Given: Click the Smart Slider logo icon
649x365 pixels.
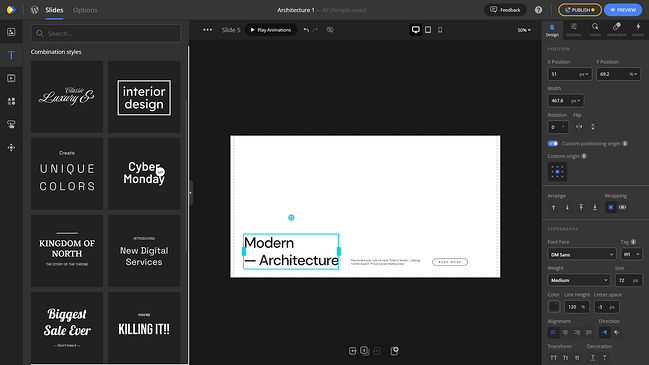Looking at the screenshot, I should [11, 10].
